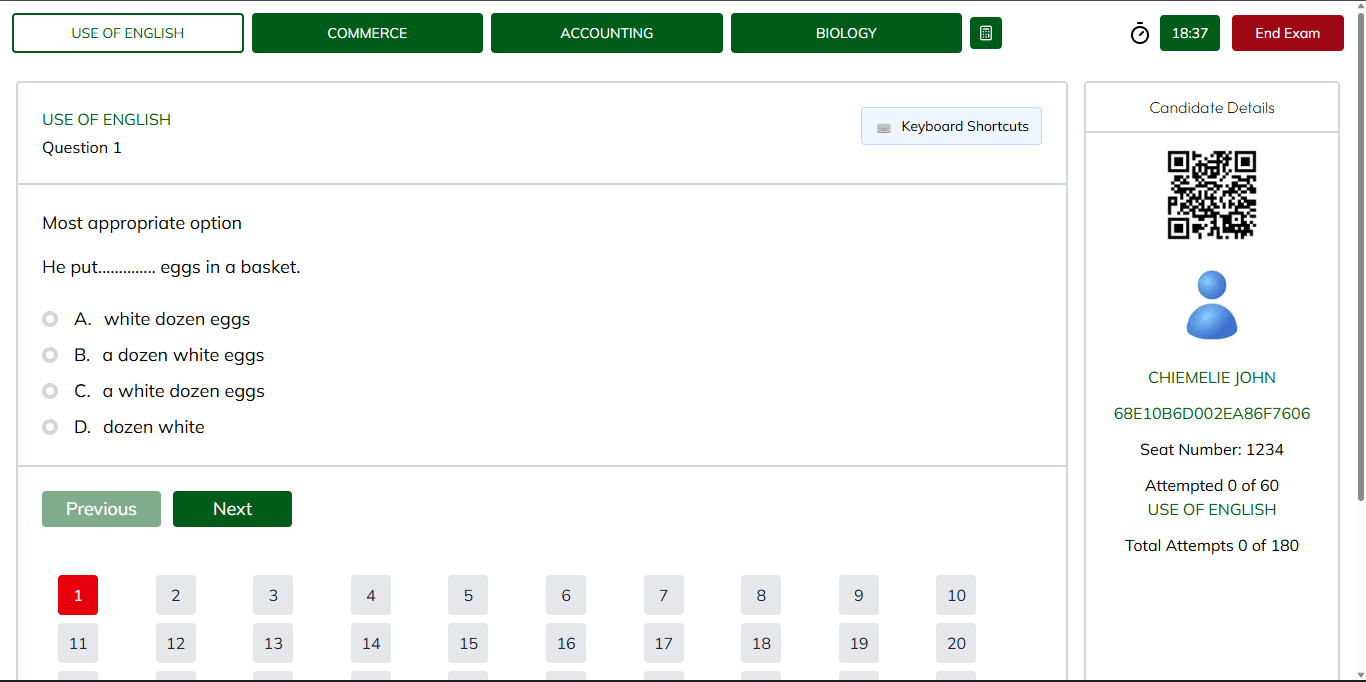The image size is (1366, 682).
Task: Click the candidate avatar icon
Action: click(x=1211, y=305)
